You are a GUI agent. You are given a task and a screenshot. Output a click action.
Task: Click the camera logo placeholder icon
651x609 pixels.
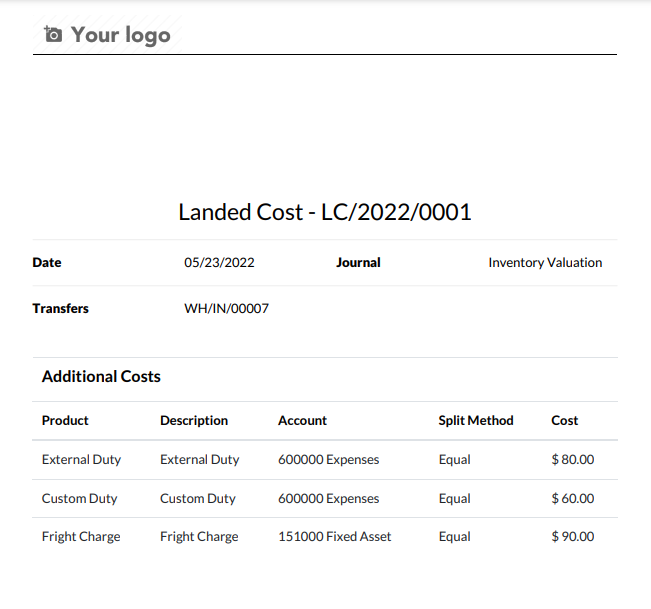[x=53, y=34]
